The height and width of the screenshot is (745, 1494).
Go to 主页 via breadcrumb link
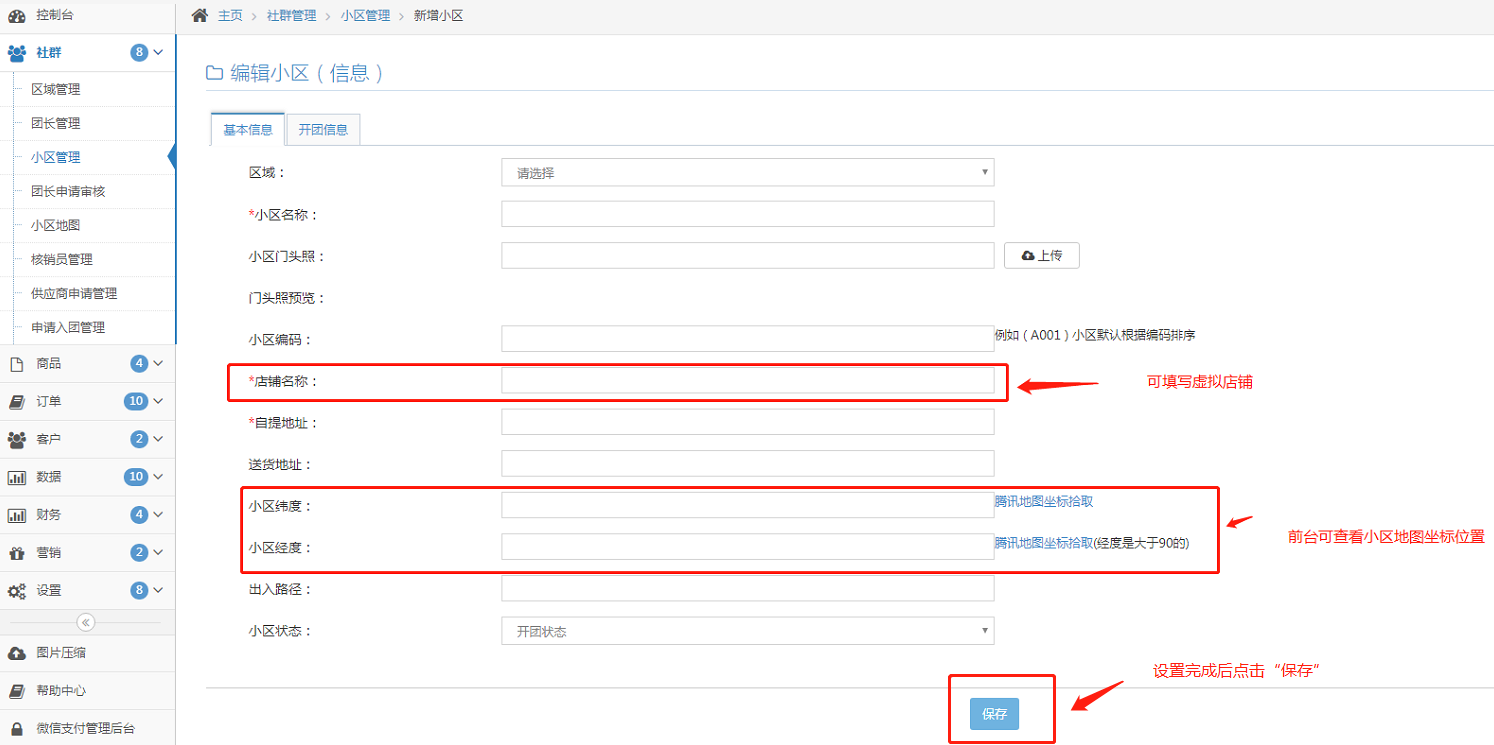click(230, 16)
